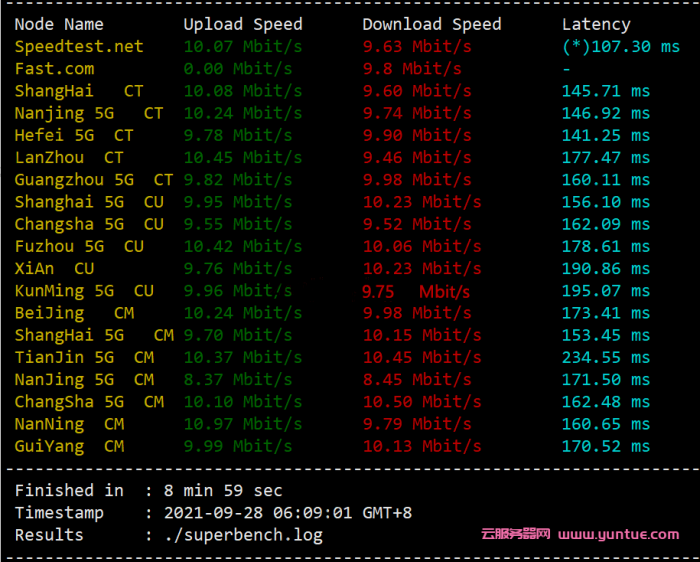This screenshot has height=562, width=700.
Task: Click TianJin 5G's 234.55 ms latency
Action: (606, 357)
